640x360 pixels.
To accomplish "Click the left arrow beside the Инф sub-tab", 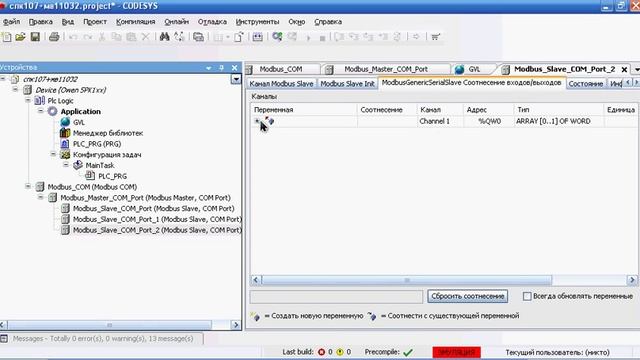I will 628,83.
